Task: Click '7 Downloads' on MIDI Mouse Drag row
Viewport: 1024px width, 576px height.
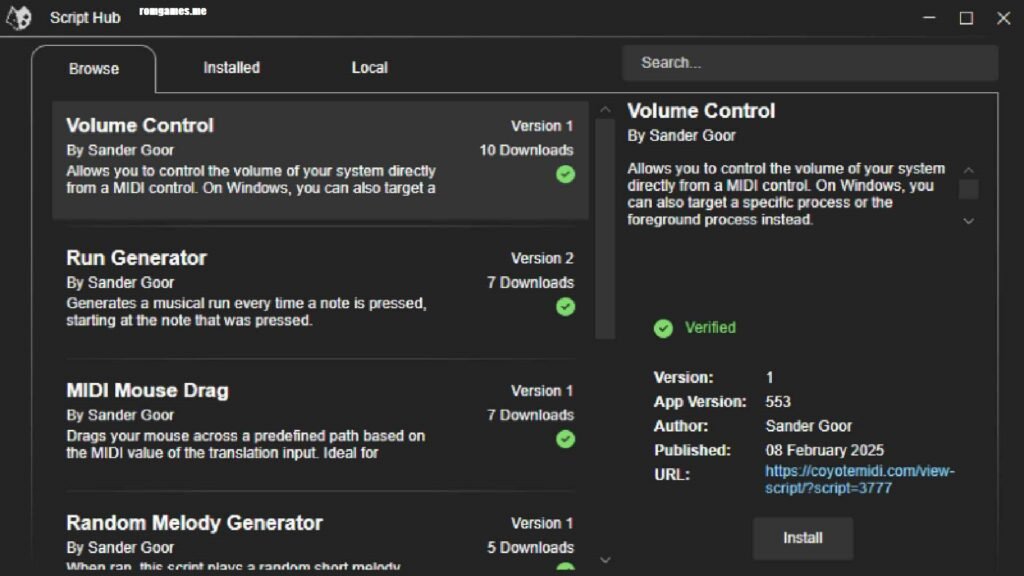Action: [530, 415]
